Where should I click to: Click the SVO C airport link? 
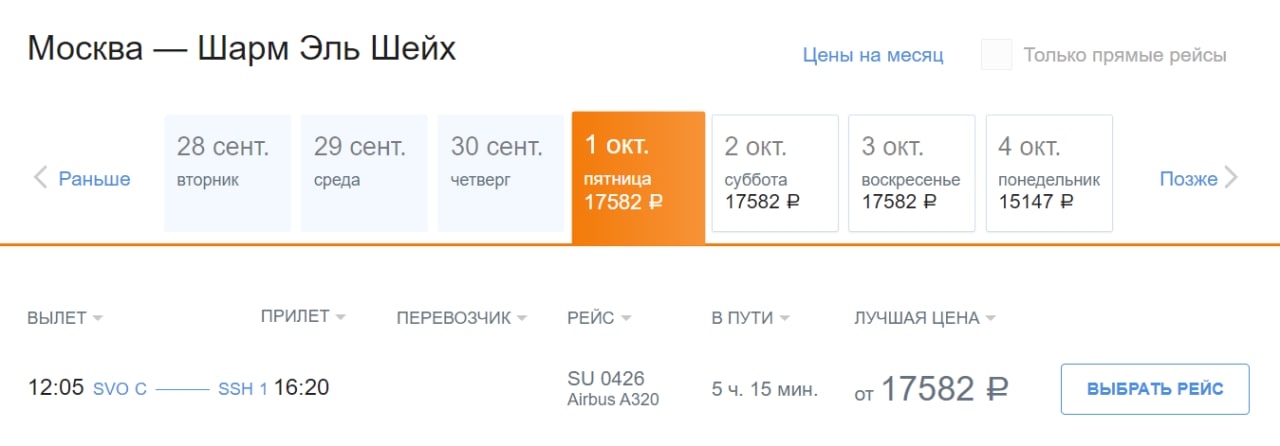coord(120,389)
